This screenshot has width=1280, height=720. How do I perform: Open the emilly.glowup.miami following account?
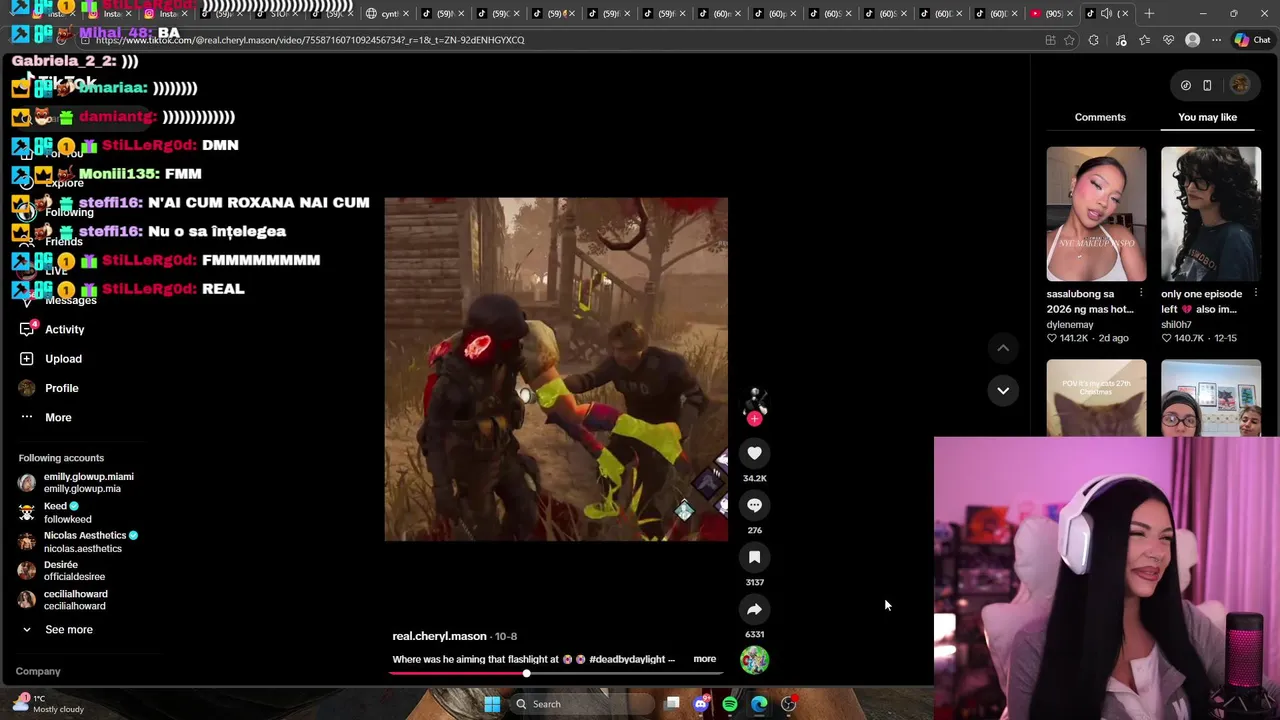point(78,482)
